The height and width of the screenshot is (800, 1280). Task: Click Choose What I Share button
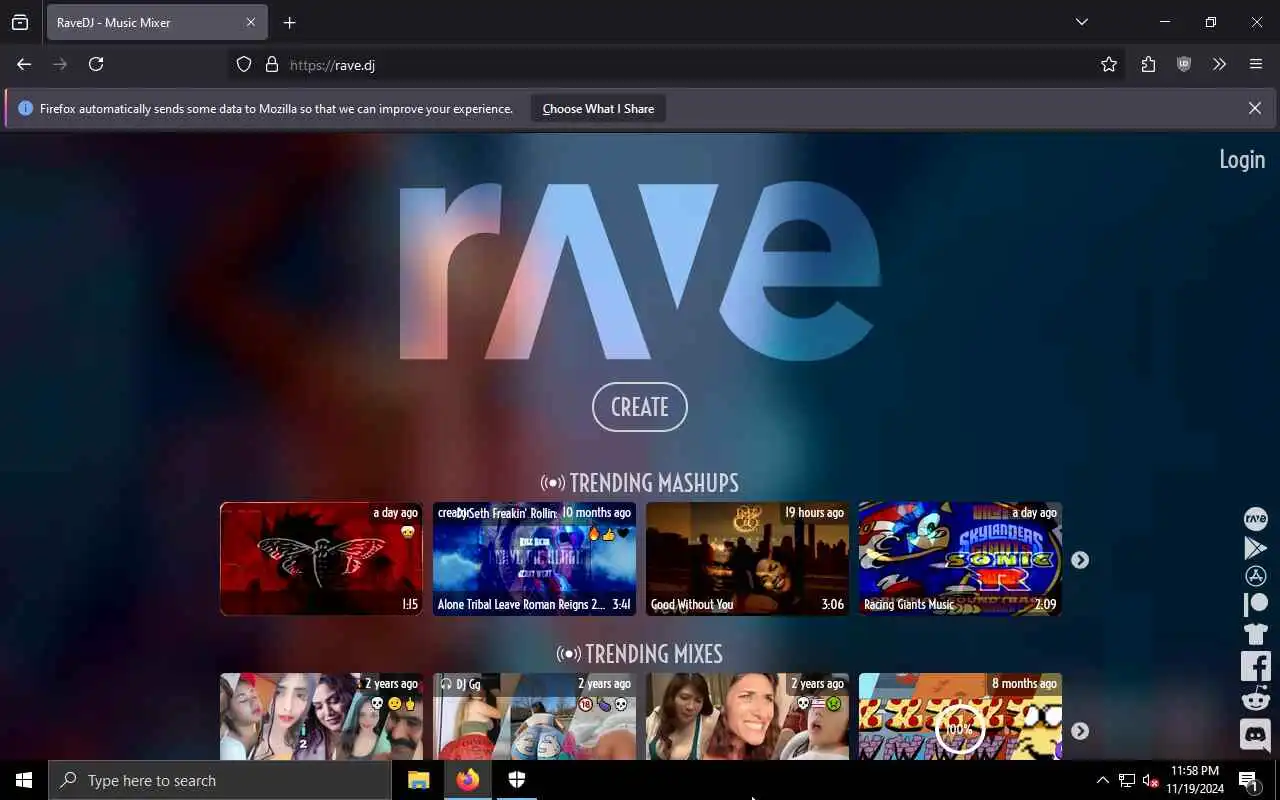pos(598,108)
